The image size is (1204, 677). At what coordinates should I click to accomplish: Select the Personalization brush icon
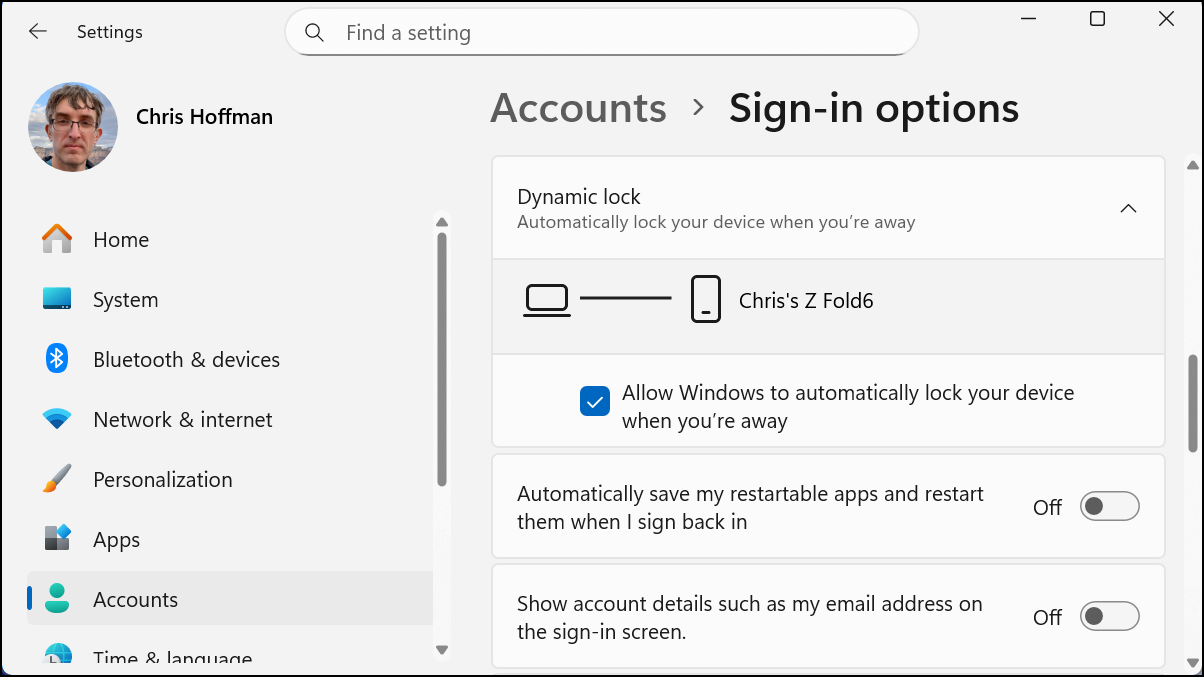56,479
